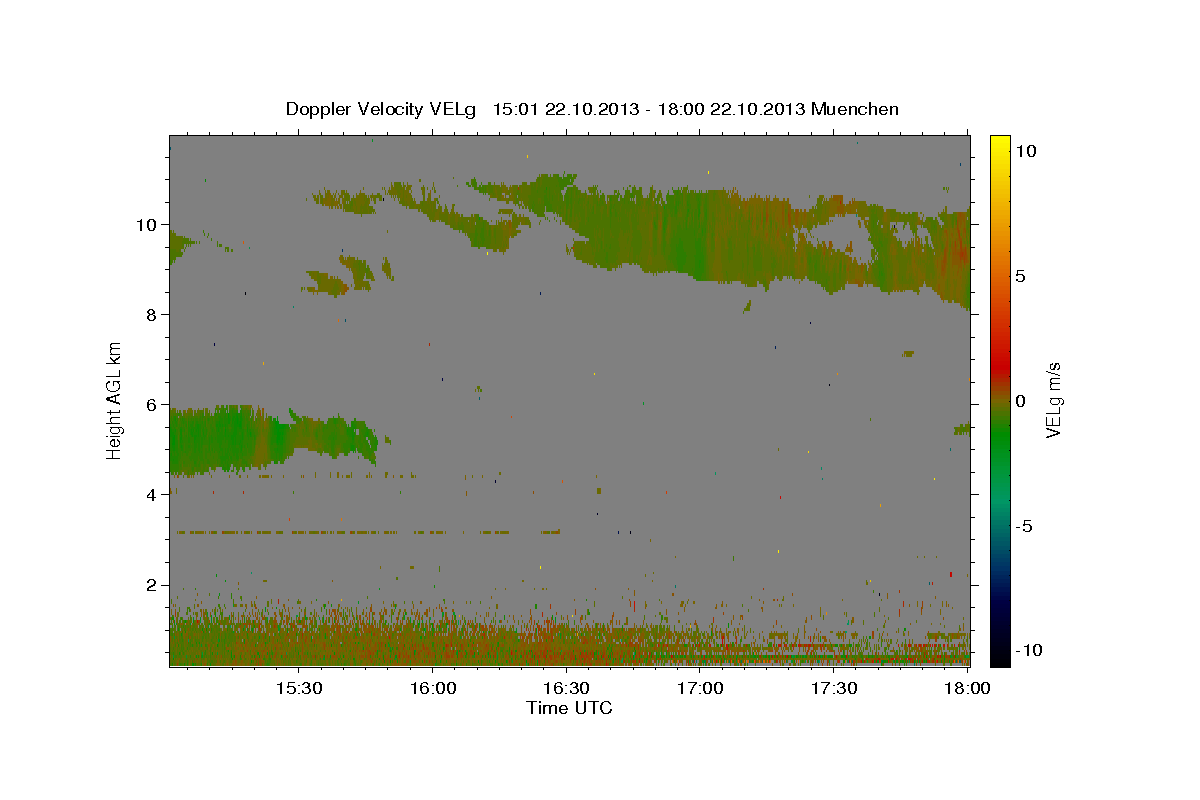Click the colorbar value 5
1200x800 pixels.
click(x=1020, y=275)
